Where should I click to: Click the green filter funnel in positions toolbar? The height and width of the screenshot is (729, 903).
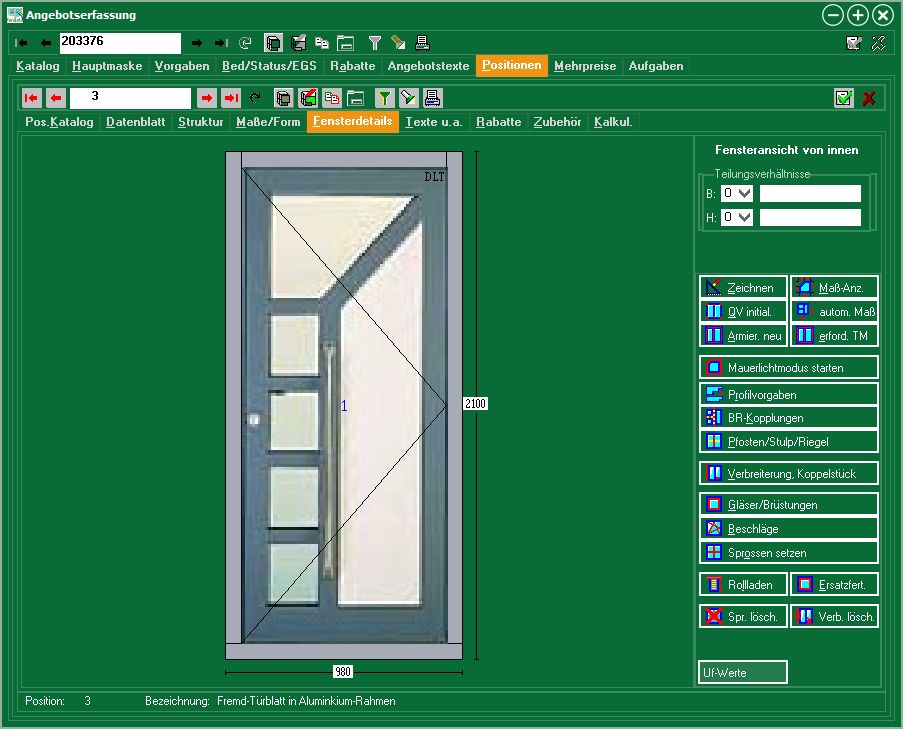pos(385,98)
